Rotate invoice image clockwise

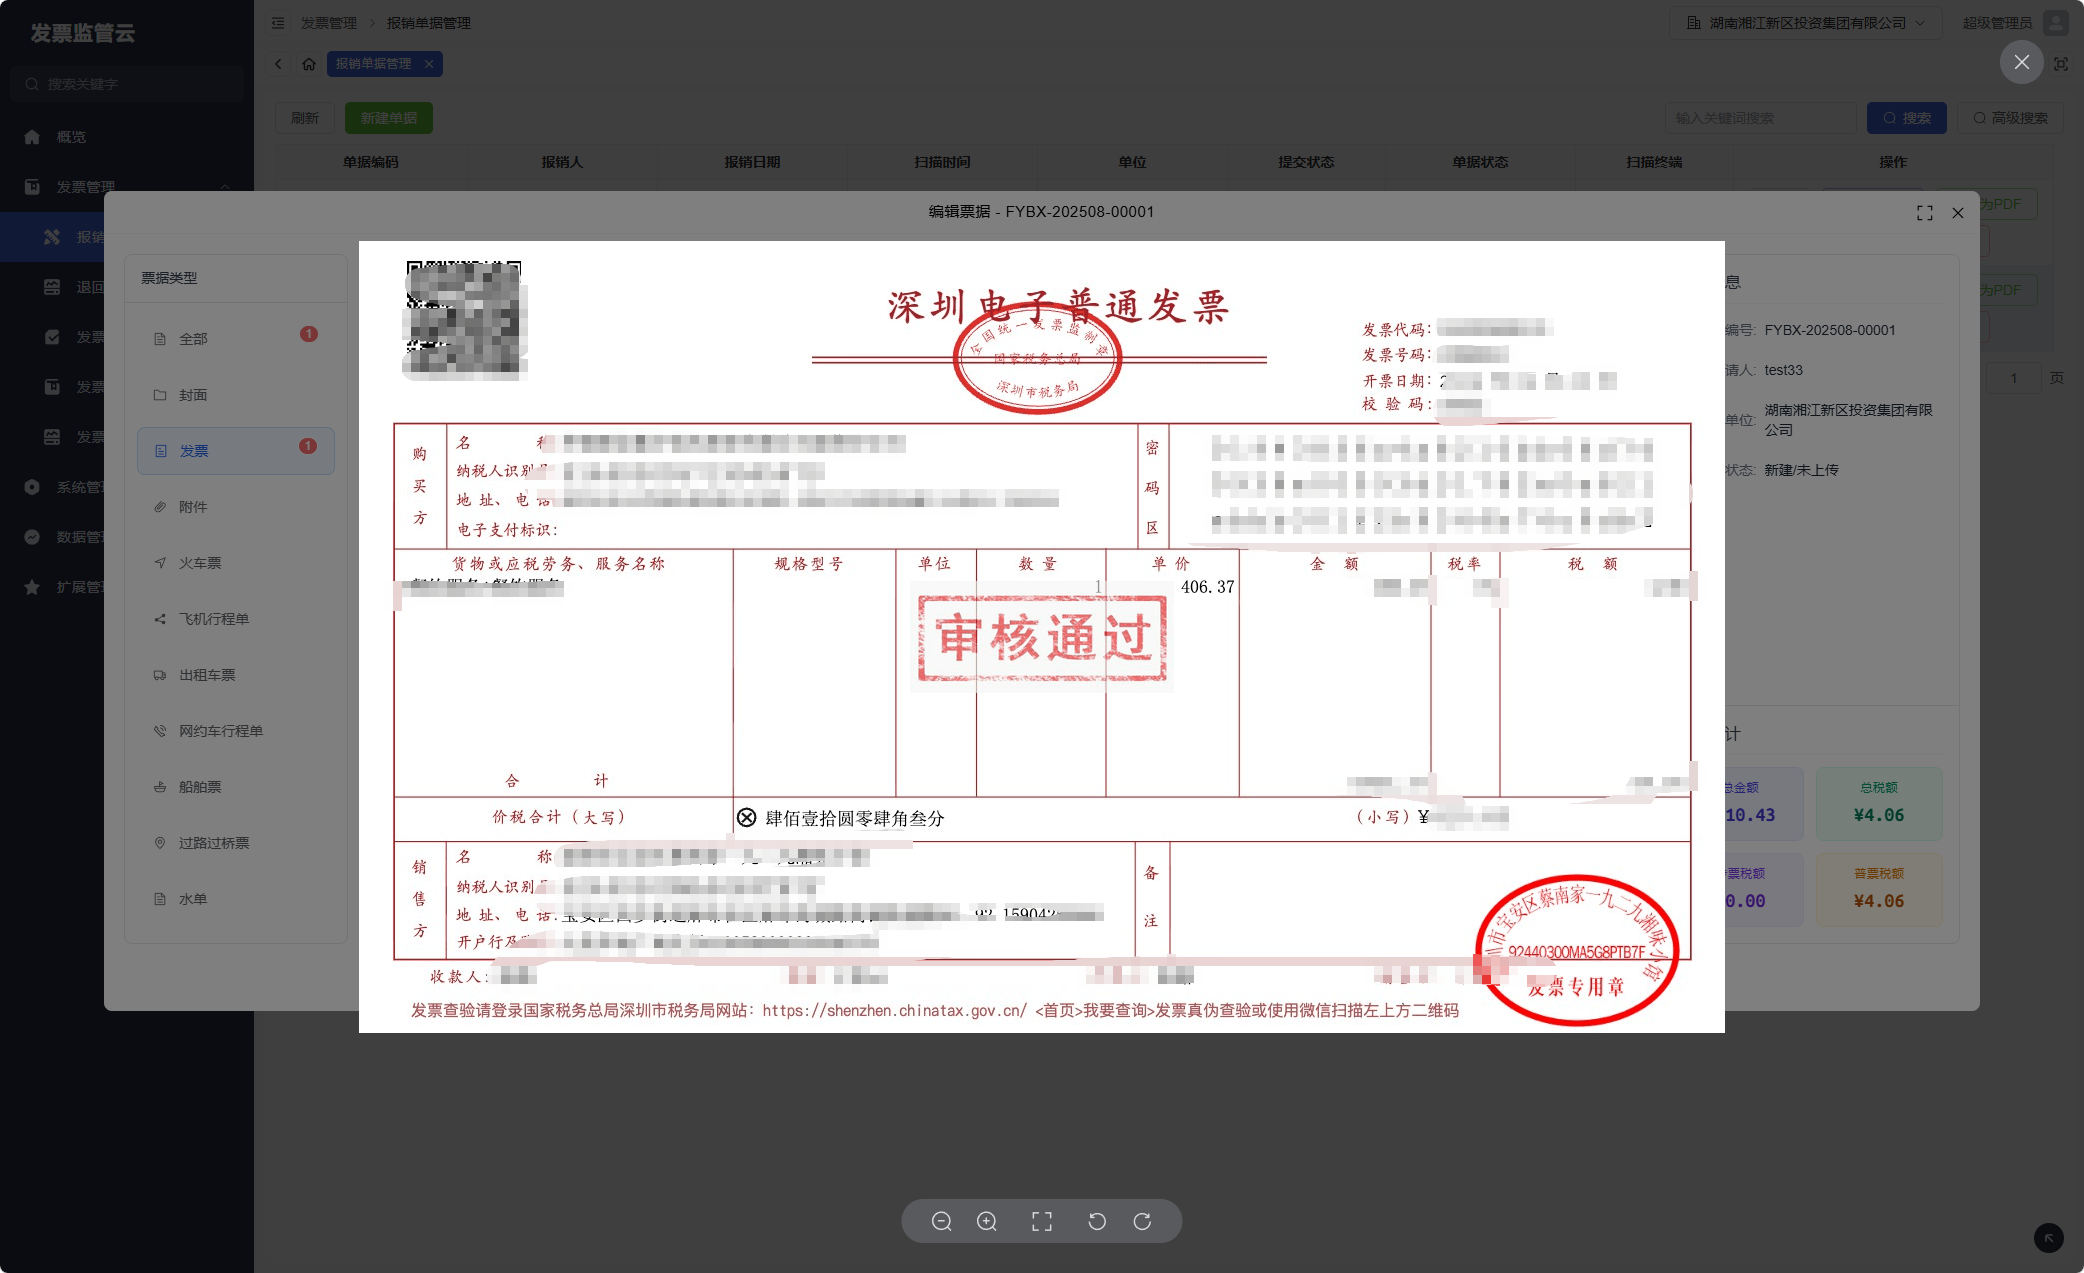[1143, 1221]
